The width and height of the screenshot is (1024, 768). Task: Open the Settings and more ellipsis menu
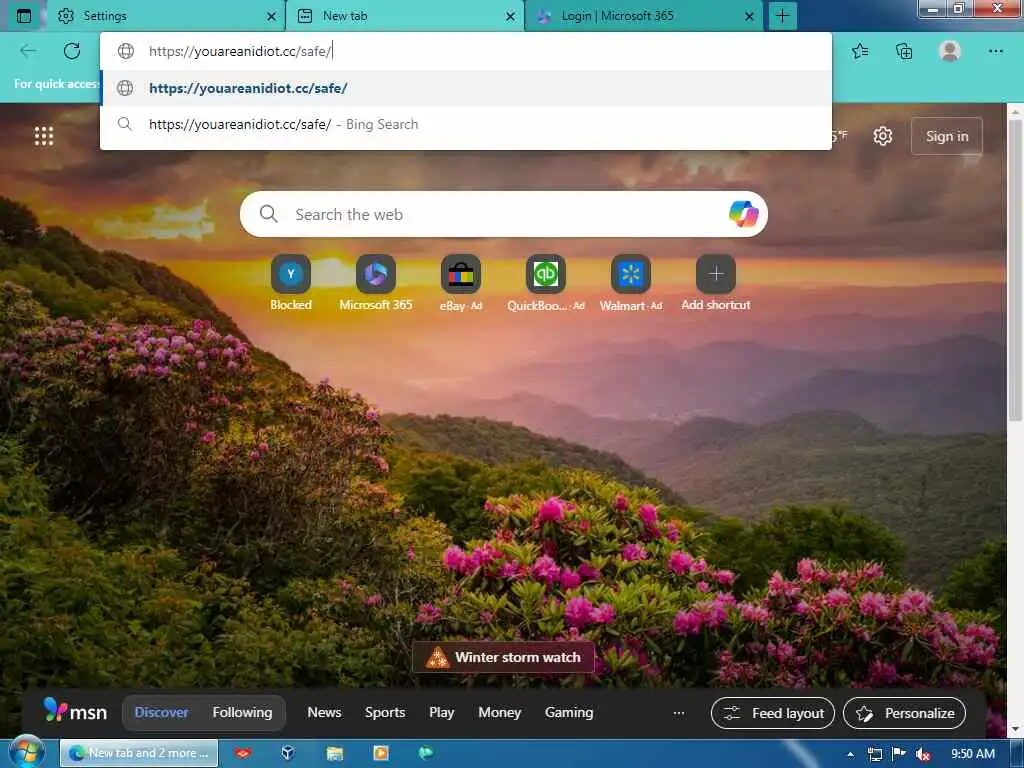(x=995, y=51)
